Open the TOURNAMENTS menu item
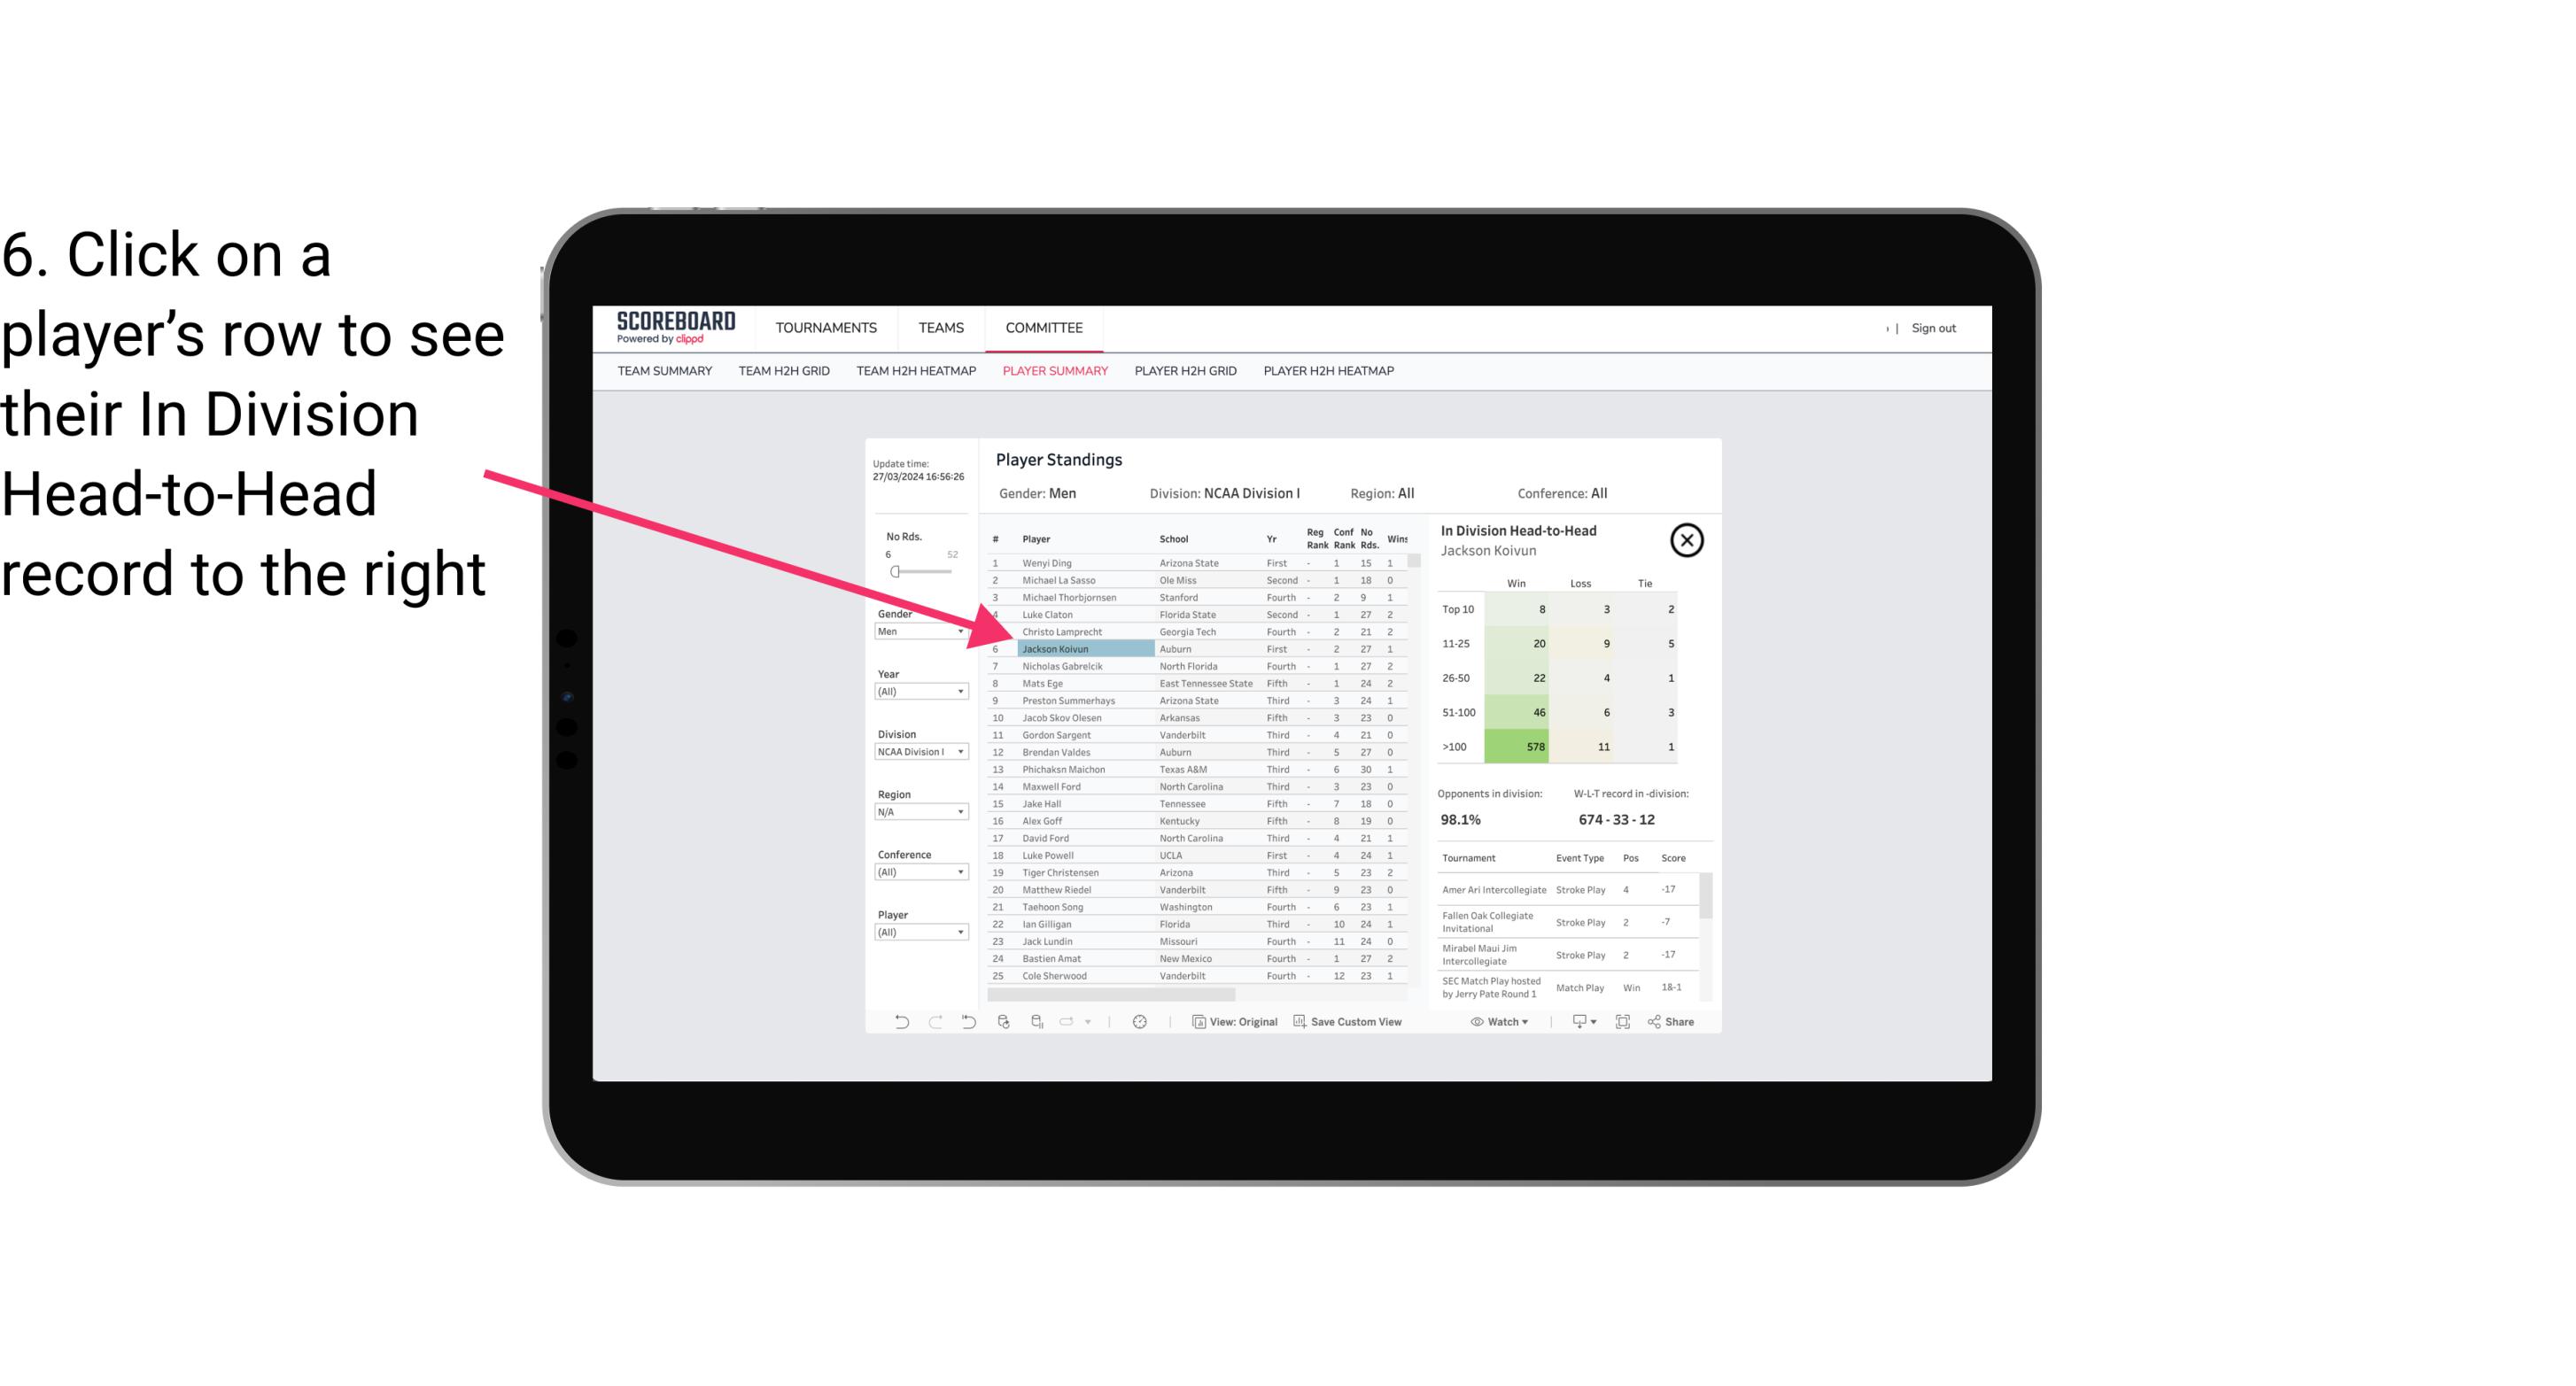2576x1386 pixels. tap(826, 326)
